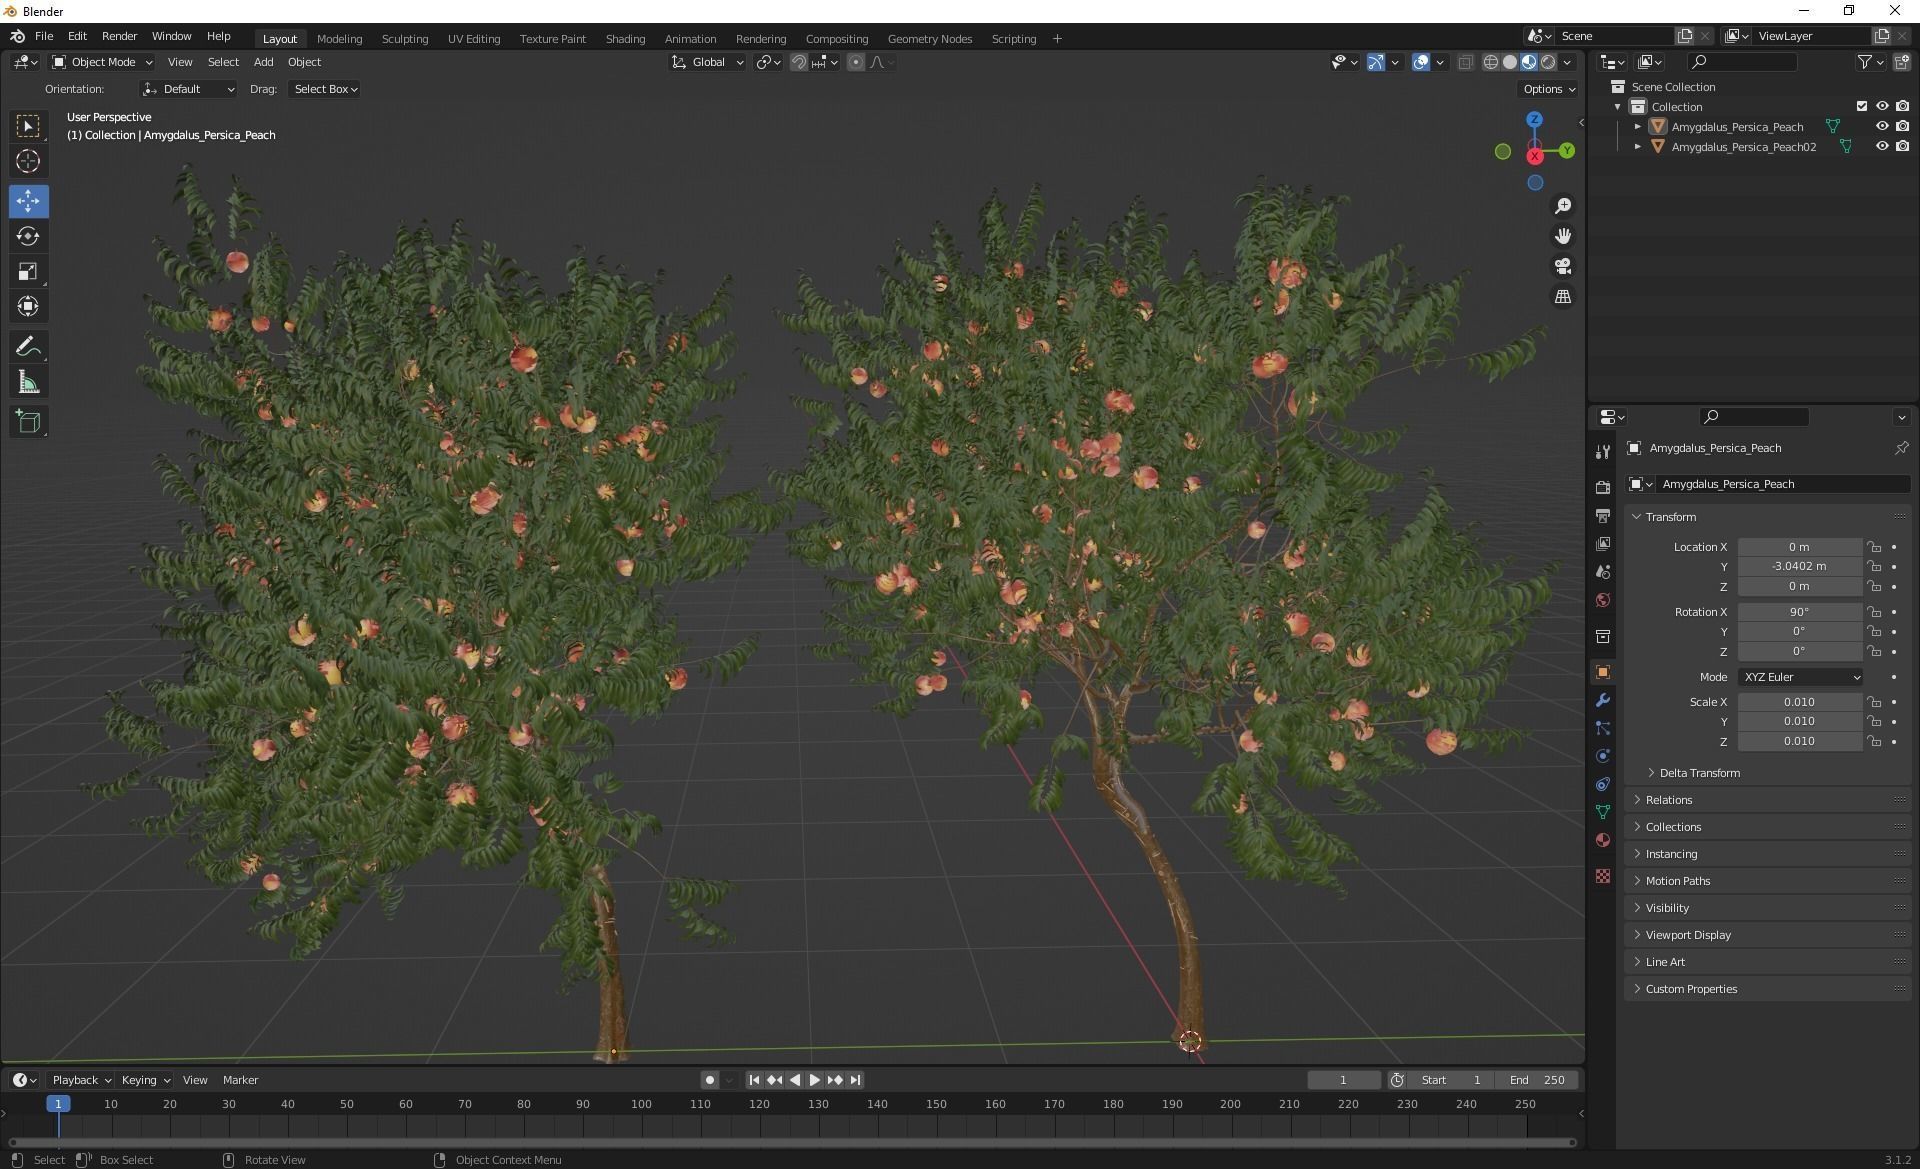Switch to wireframe viewport shading
The image size is (1920, 1169).
click(1490, 62)
